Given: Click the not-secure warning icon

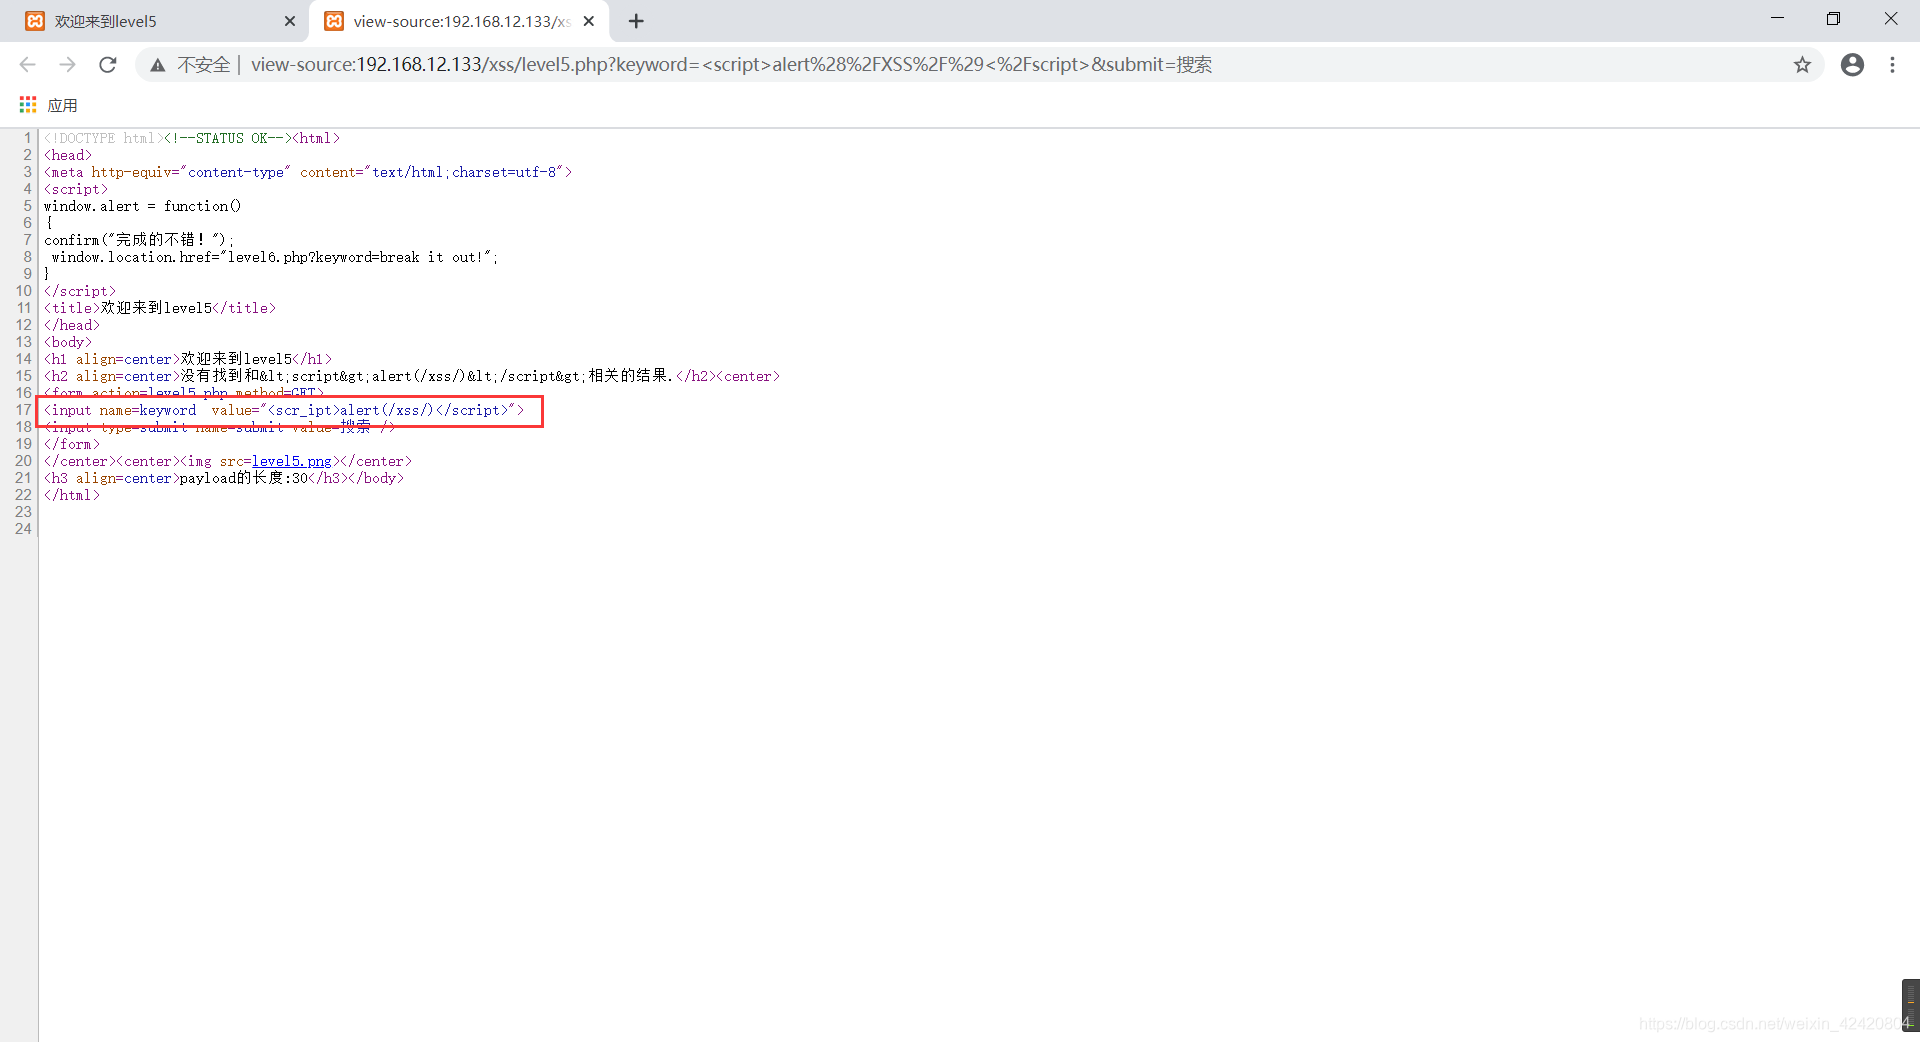Looking at the screenshot, I should [x=158, y=65].
